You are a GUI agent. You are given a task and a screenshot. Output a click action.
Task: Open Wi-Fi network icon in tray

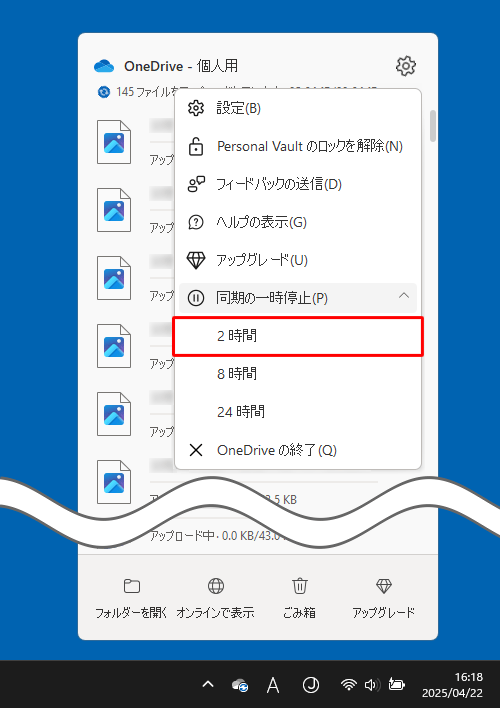[348, 685]
